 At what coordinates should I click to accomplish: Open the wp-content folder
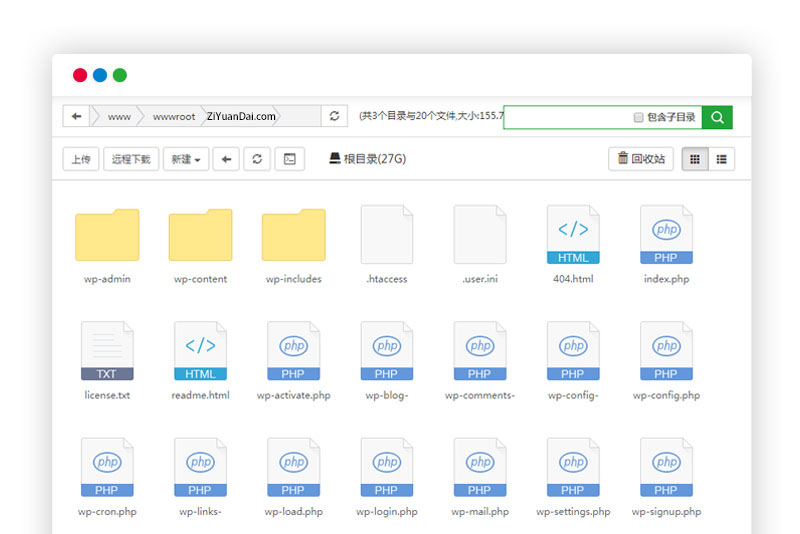click(201, 235)
